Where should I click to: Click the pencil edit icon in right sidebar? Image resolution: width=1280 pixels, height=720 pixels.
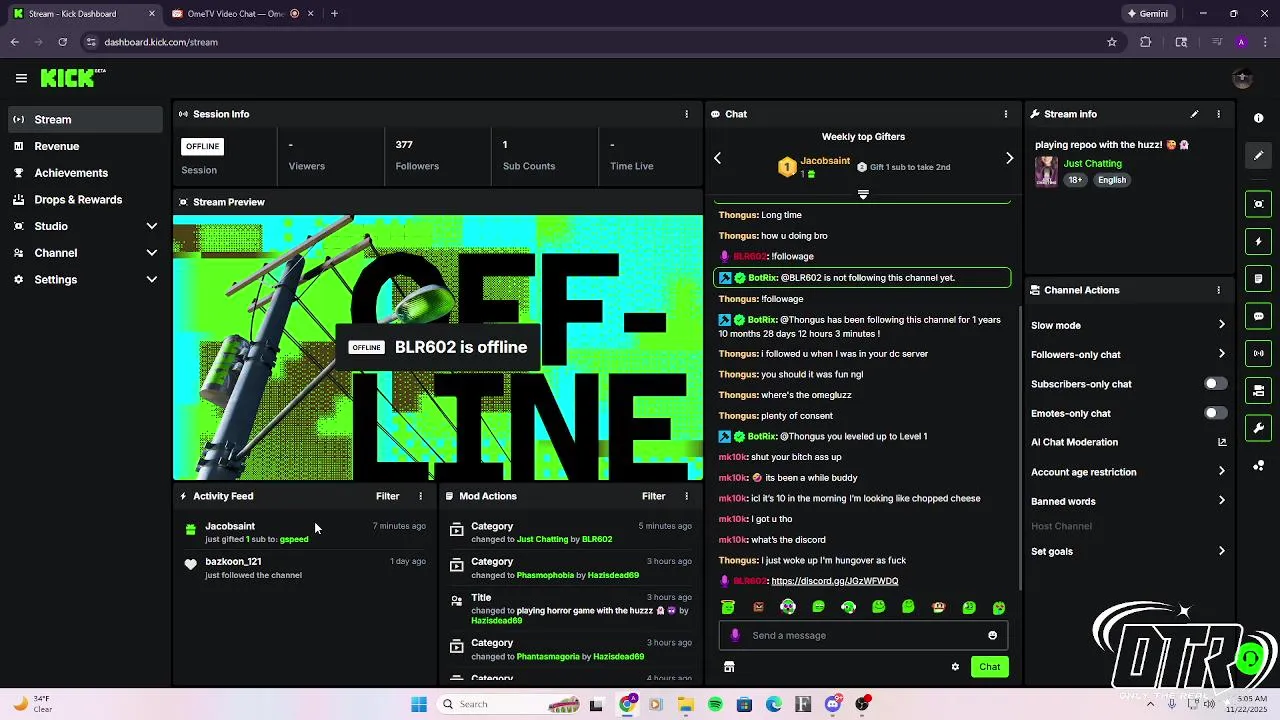[x=1258, y=156]
